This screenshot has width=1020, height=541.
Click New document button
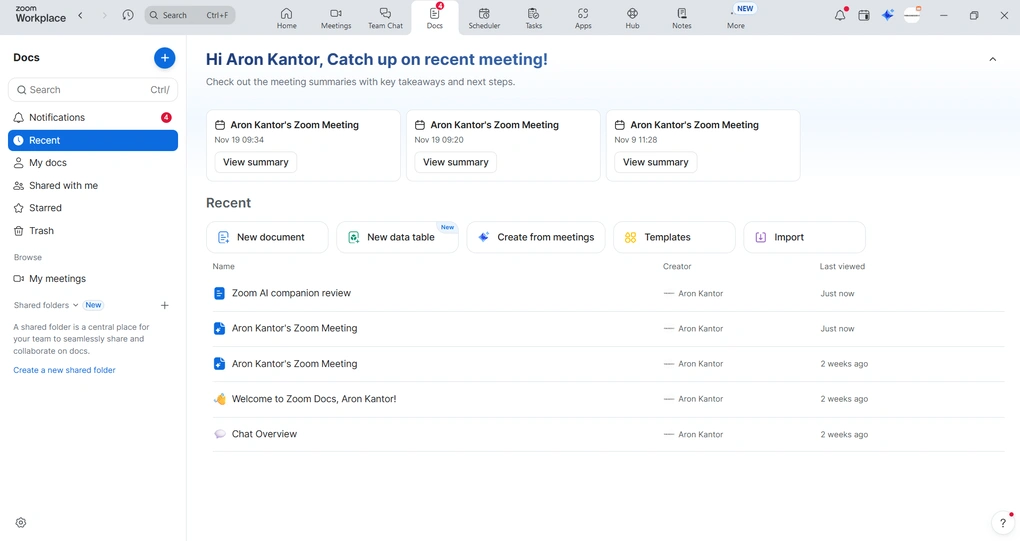(x=267, y=237)
